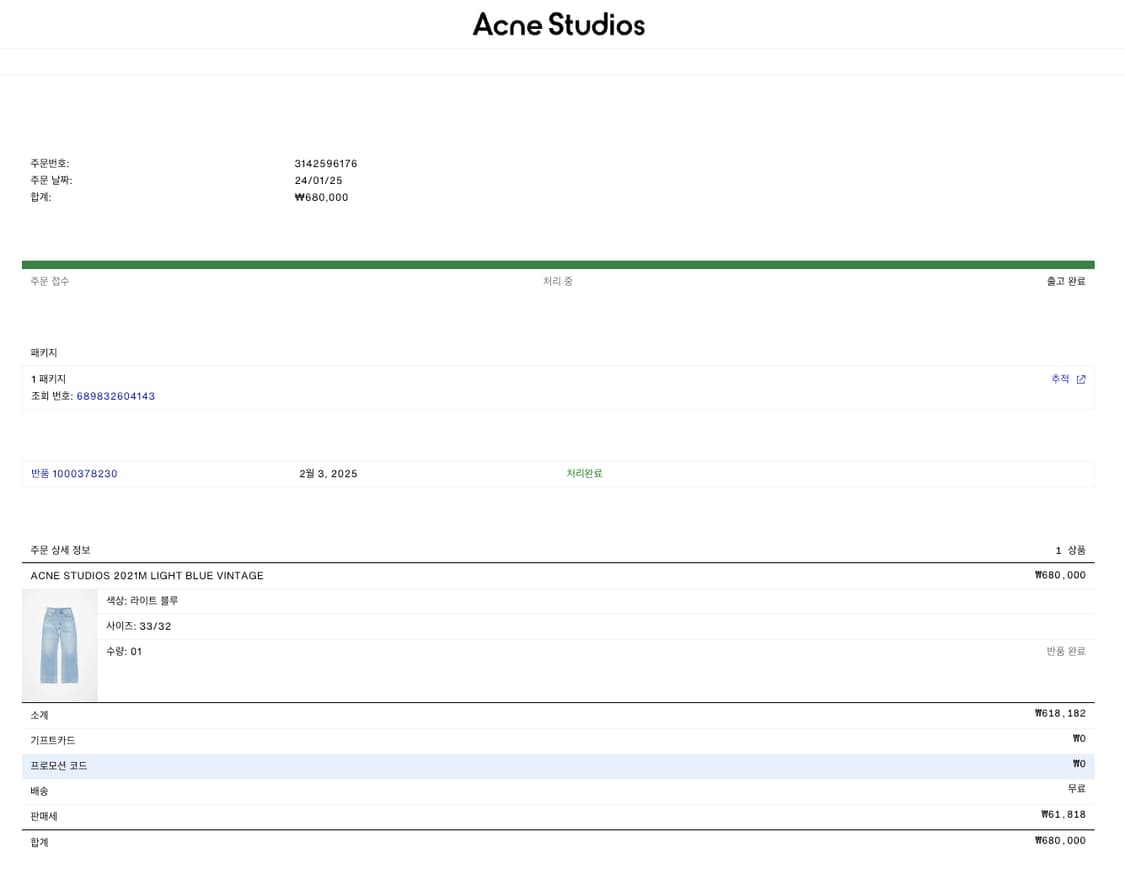The height and width of the screenshot is (871, 1125).
Task: Click the 반품 완료 item status text
Action: (x=1066, y=651)
